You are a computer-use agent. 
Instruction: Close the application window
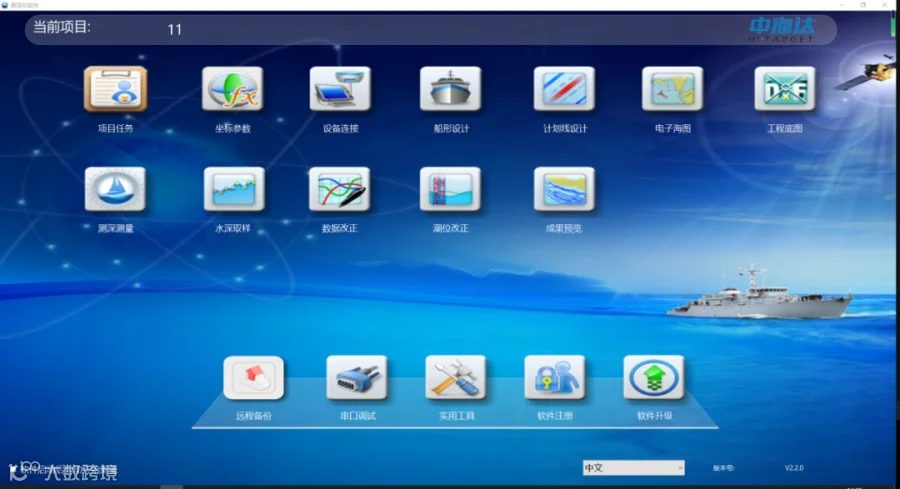tap(885, 5)
